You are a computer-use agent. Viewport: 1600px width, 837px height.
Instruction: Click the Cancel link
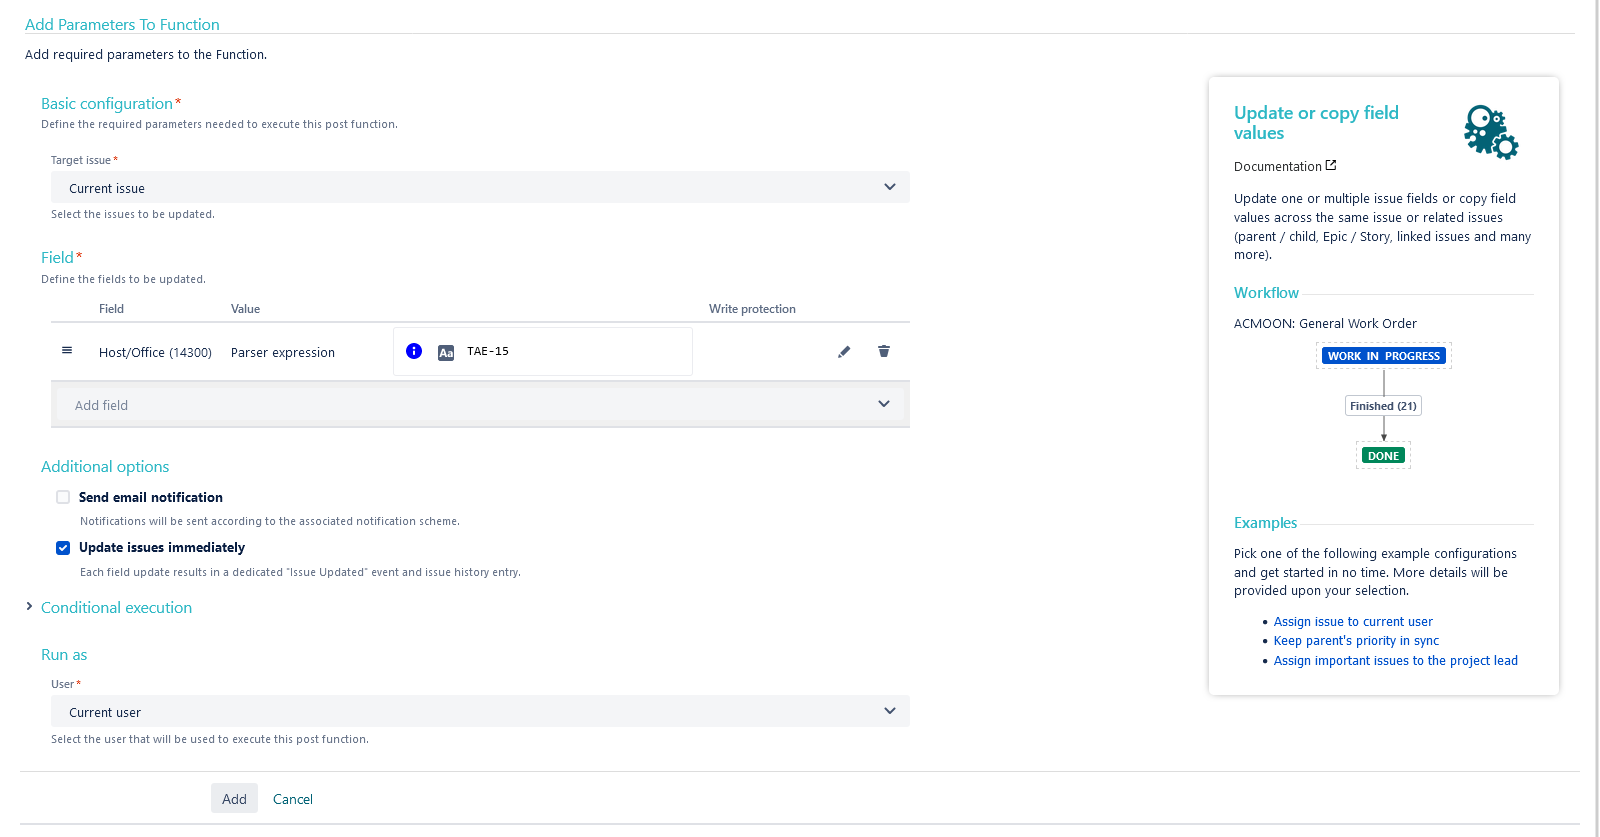coord(293,799)
